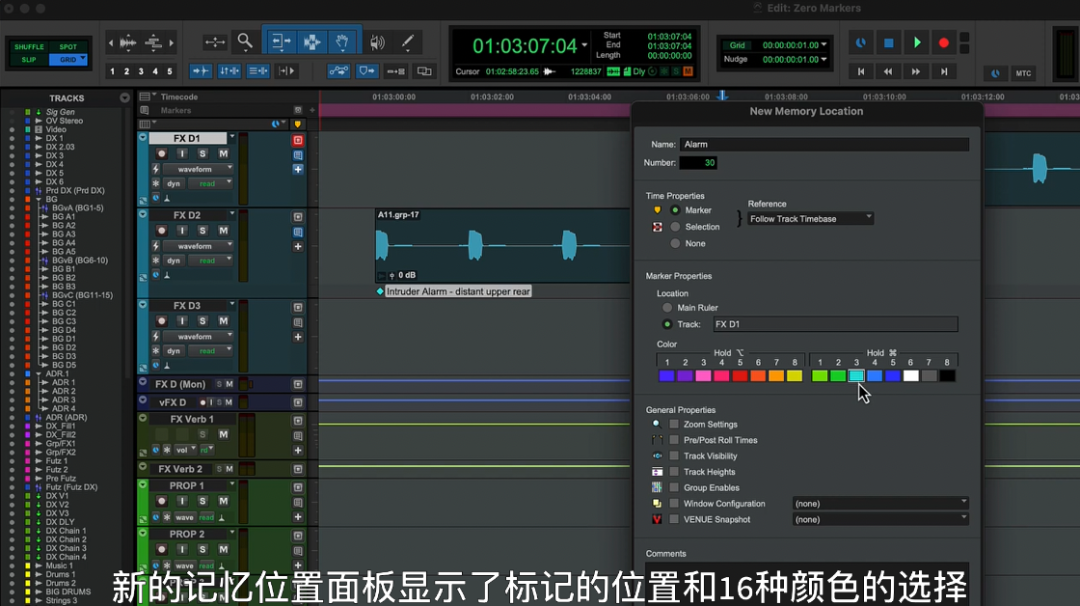Enable SHUFFLE edit mode
The width and height of the screenshot is (1080, 606).
coord(29,47)
